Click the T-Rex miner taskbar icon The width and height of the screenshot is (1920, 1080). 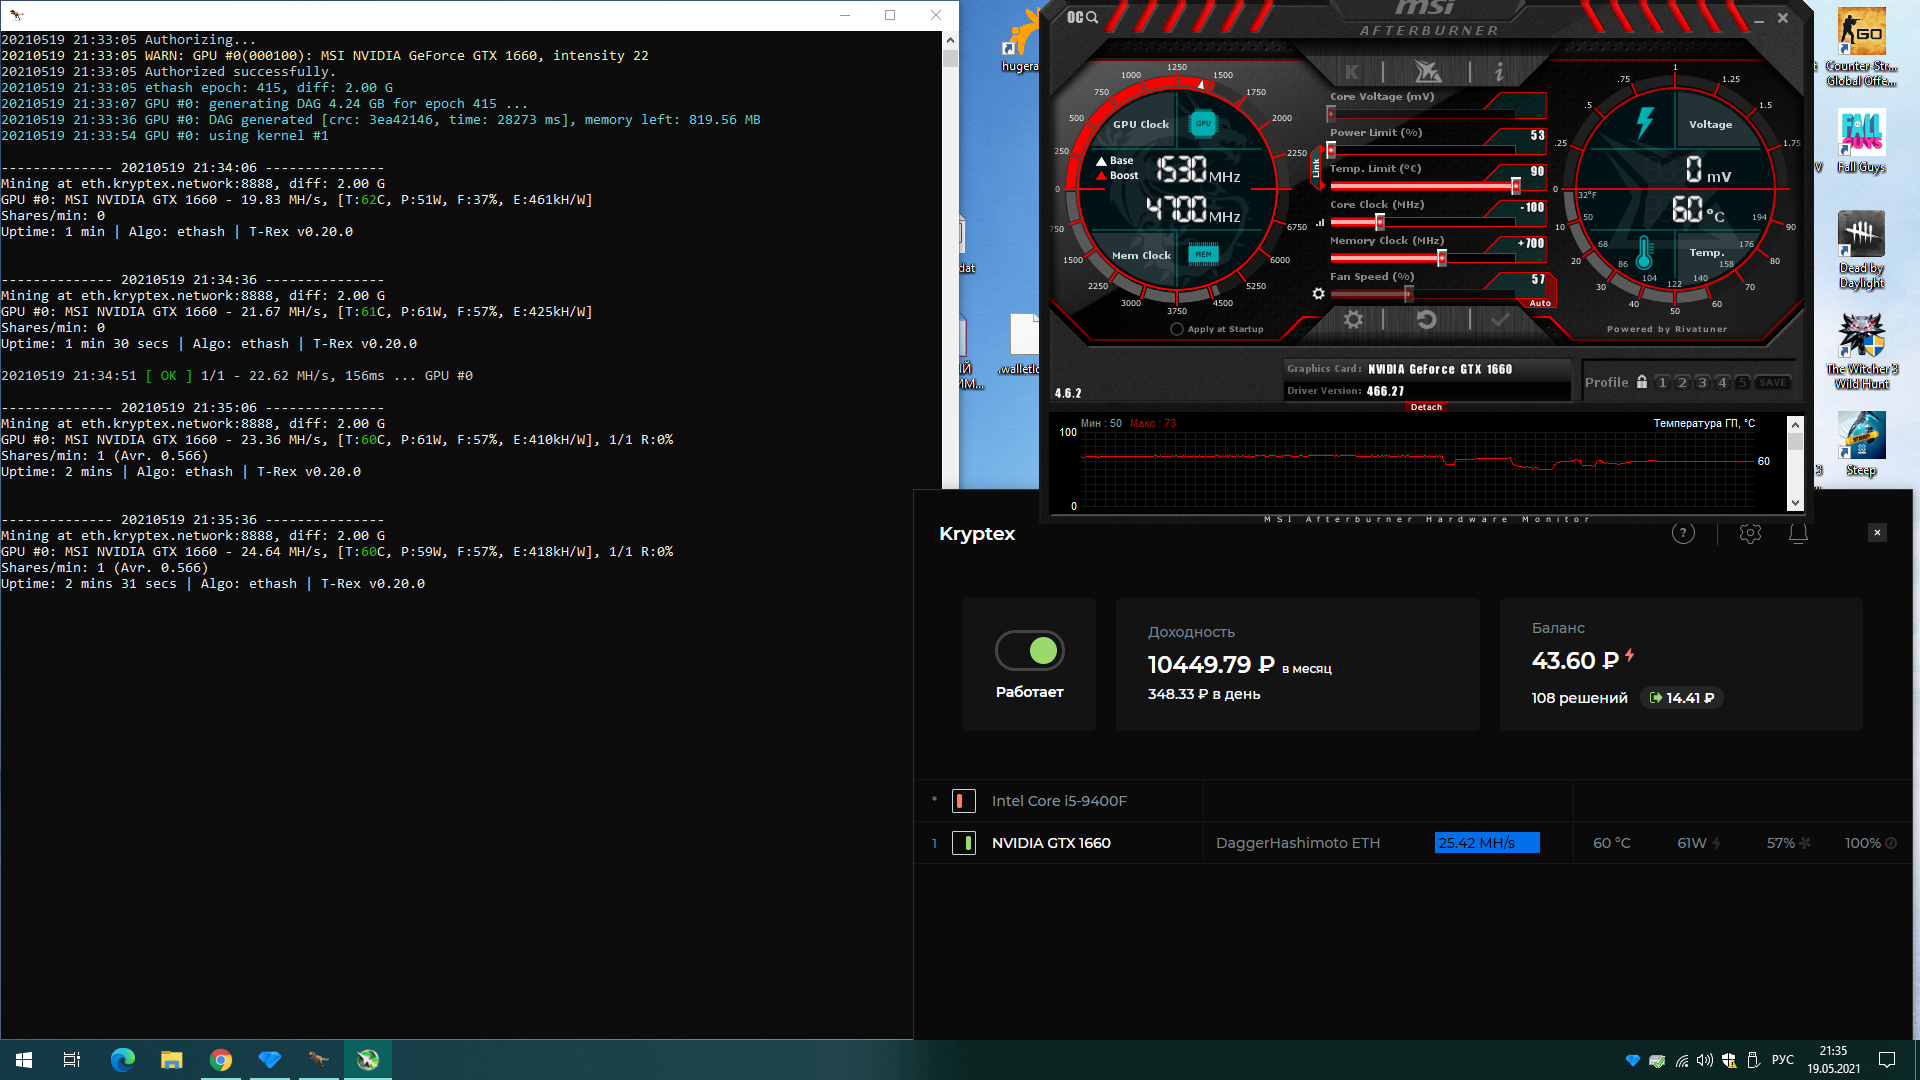(x=318, y=1060)
